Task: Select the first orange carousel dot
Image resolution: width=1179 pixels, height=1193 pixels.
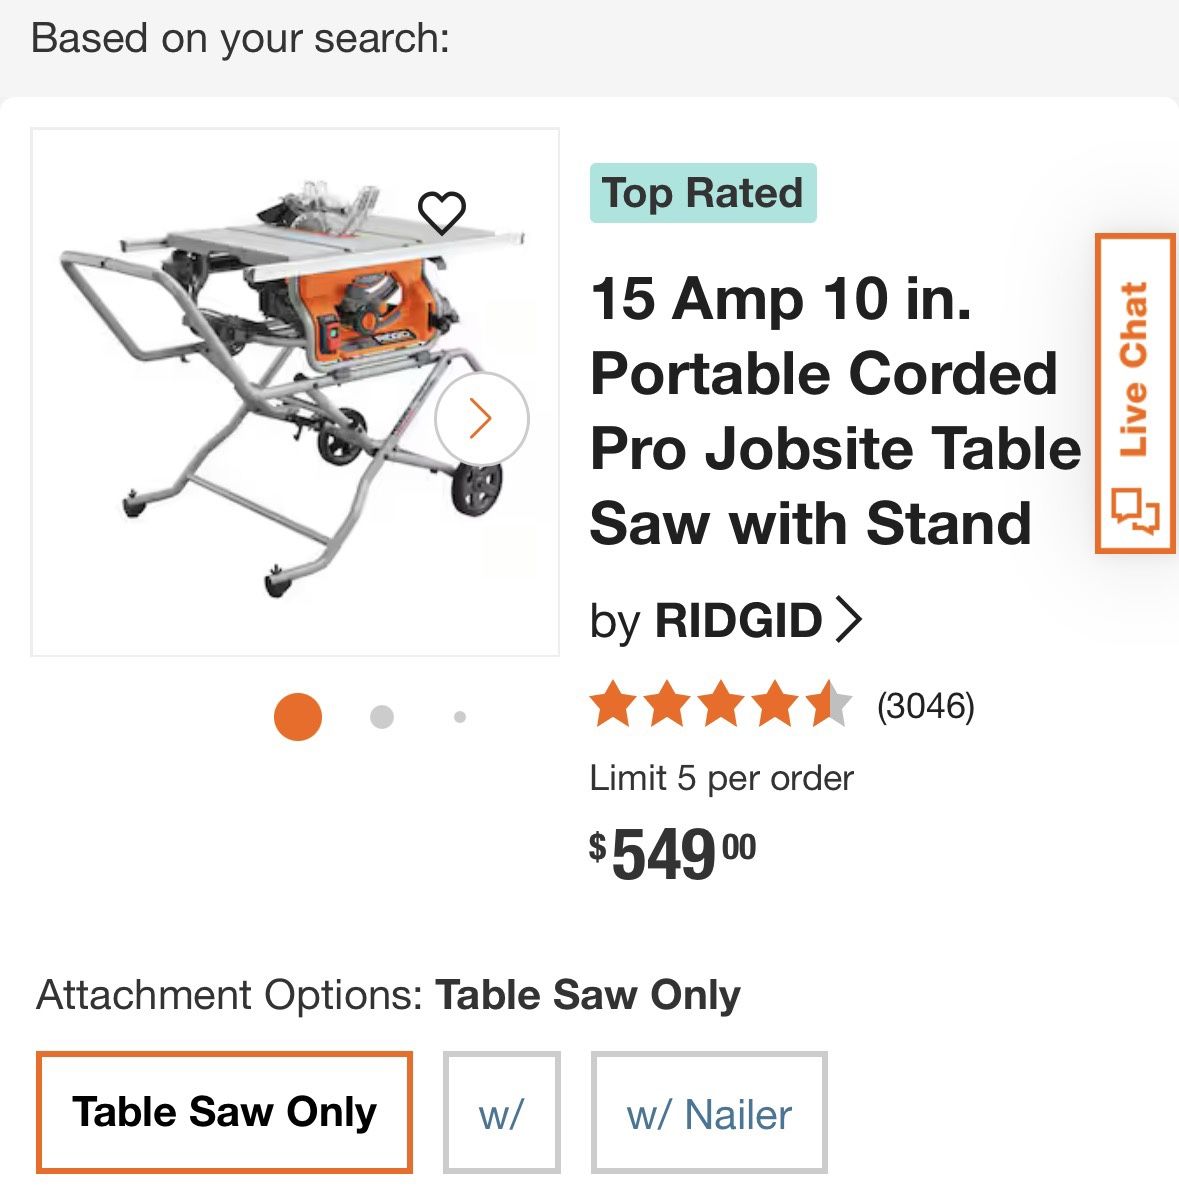Action: pyautogui.click(x=298, y=717)
